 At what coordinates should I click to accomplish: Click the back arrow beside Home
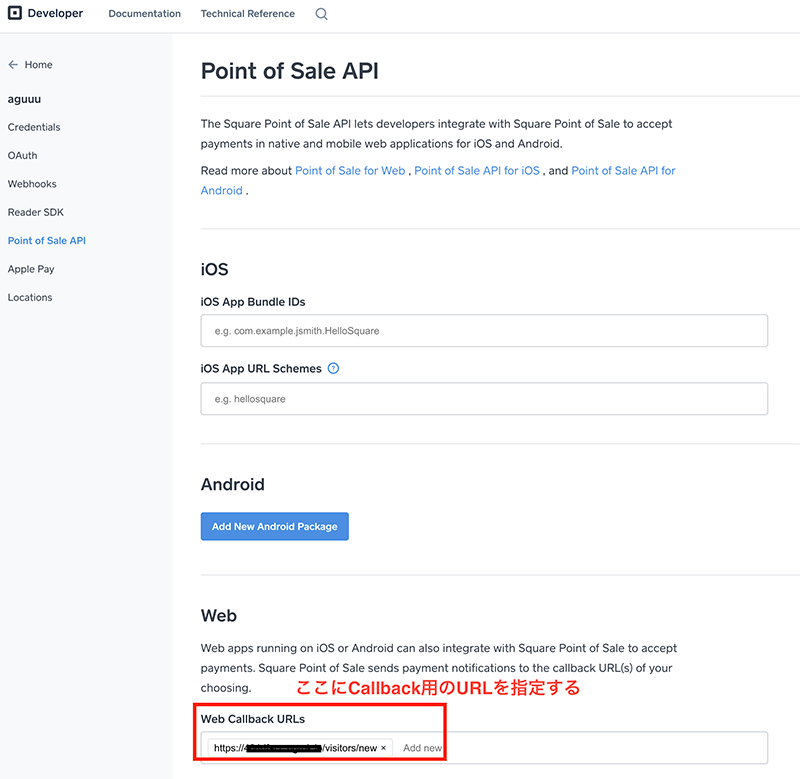tap(13, 65)
